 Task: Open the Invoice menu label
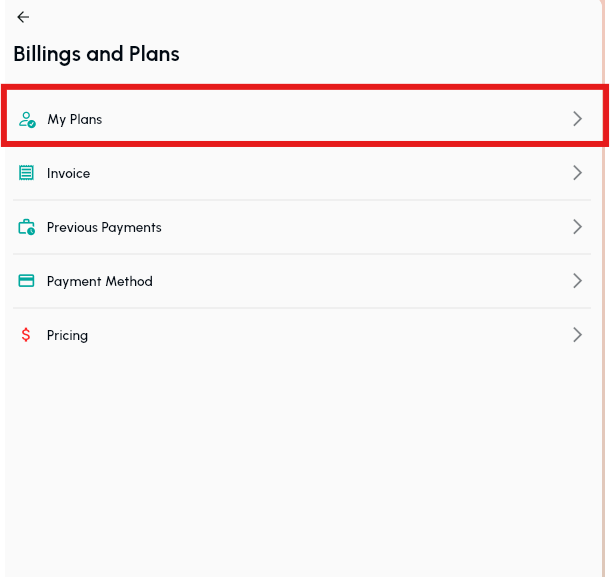(68, 174)
